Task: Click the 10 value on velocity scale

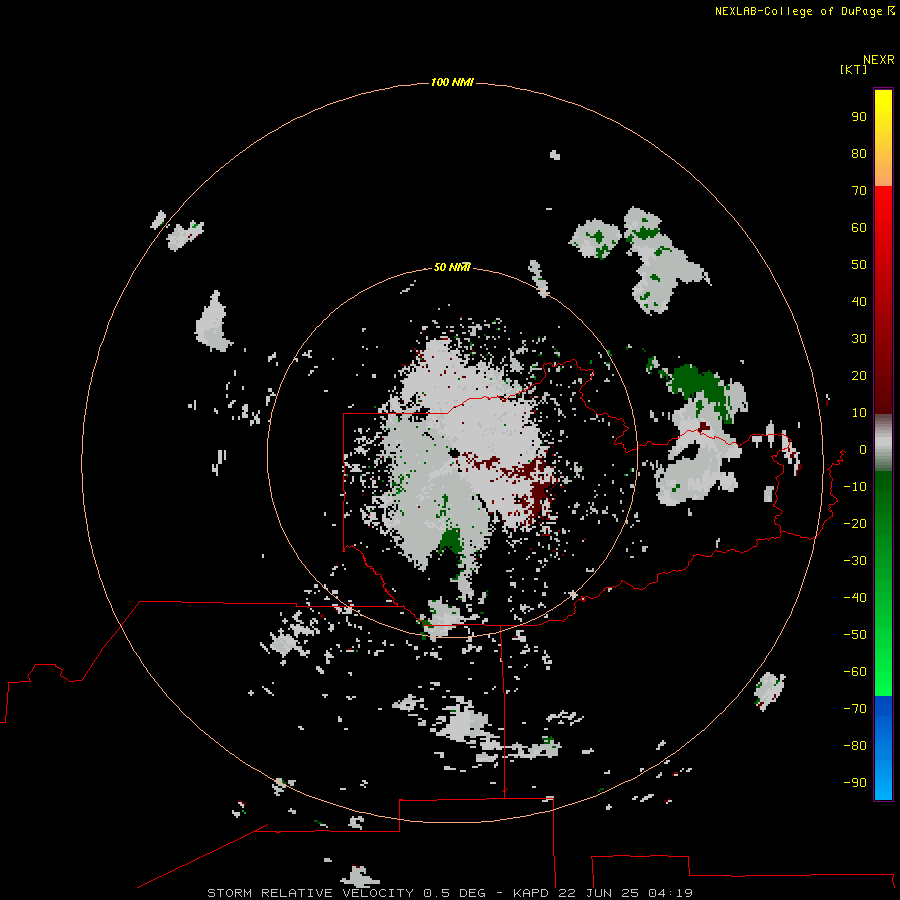Action: point(859,413)
